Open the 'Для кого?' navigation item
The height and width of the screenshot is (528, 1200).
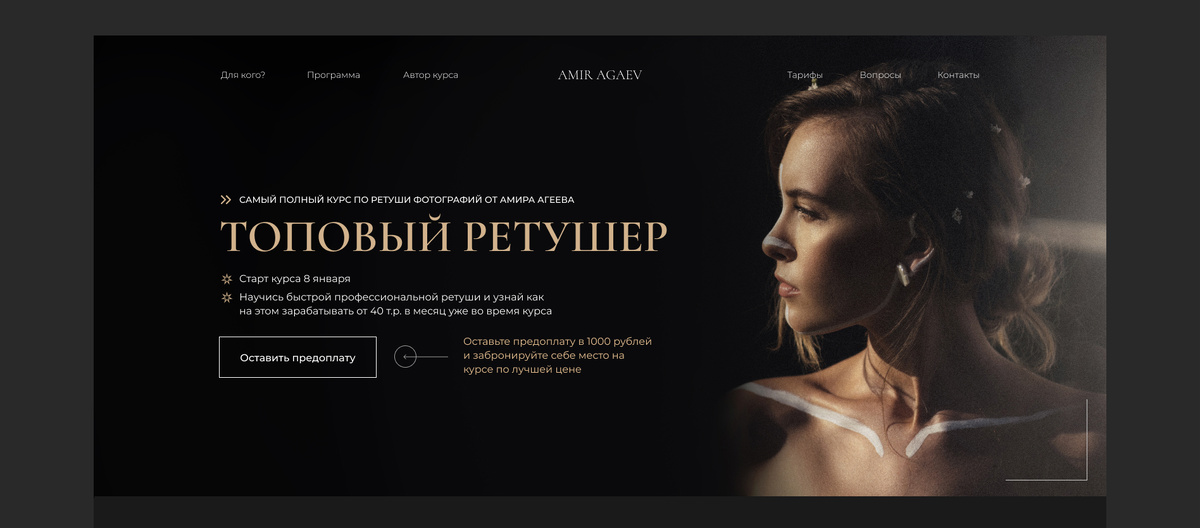tap(243, 75)
